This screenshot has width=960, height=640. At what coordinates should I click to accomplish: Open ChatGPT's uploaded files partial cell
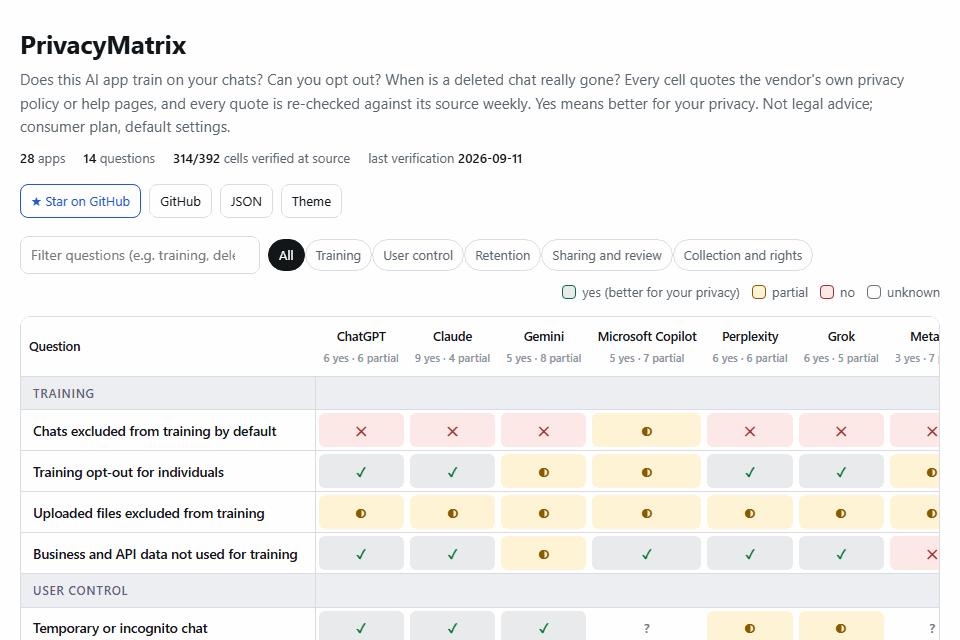coord(361,513)
